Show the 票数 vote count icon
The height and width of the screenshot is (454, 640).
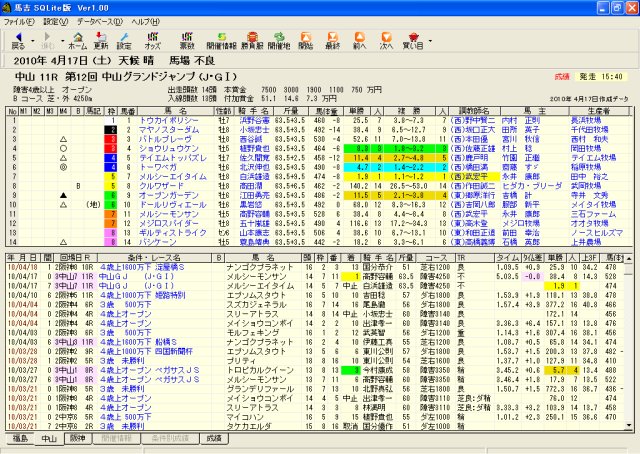coord(187,37)
